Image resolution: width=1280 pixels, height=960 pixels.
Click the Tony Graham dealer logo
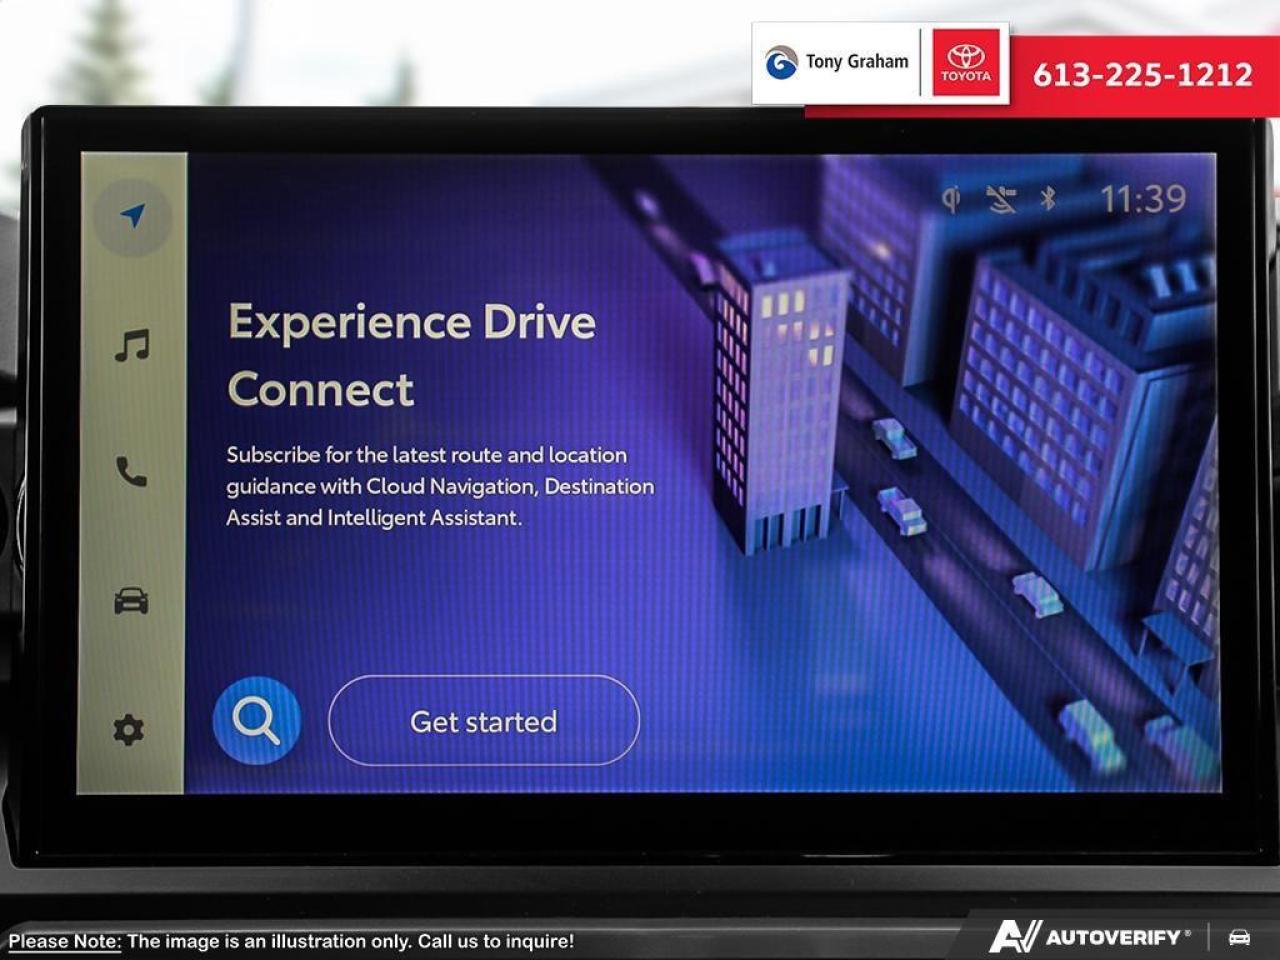(838, 62)
